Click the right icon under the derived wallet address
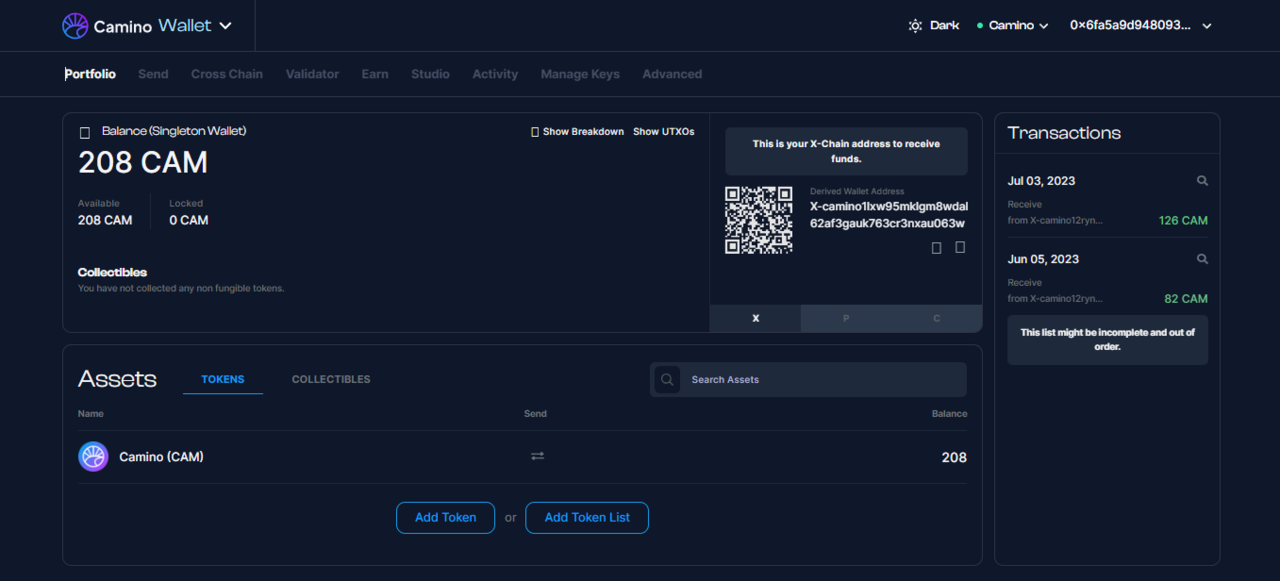1280x581 pixels. tap(960, 247)
